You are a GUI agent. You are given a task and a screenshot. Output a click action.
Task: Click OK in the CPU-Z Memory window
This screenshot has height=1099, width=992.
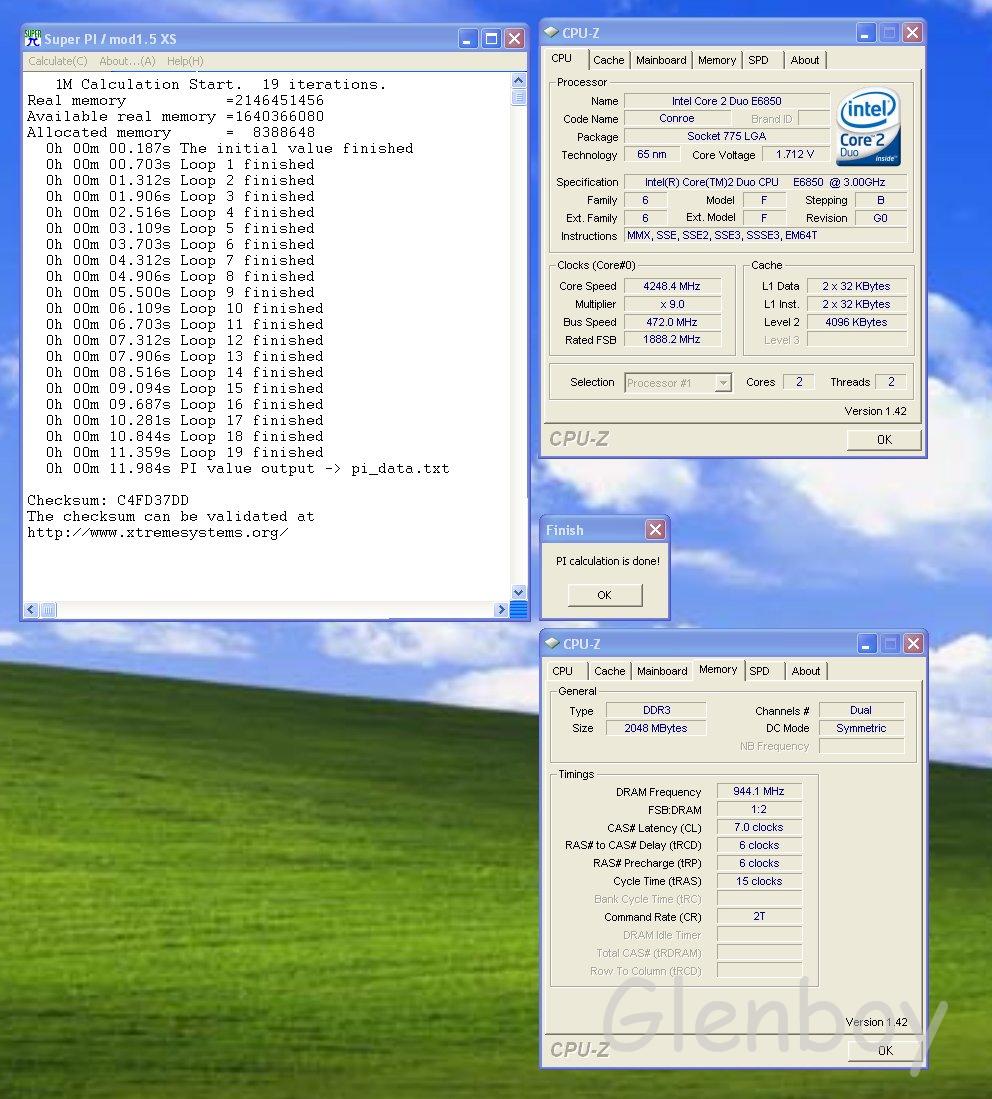[884, 1050]
